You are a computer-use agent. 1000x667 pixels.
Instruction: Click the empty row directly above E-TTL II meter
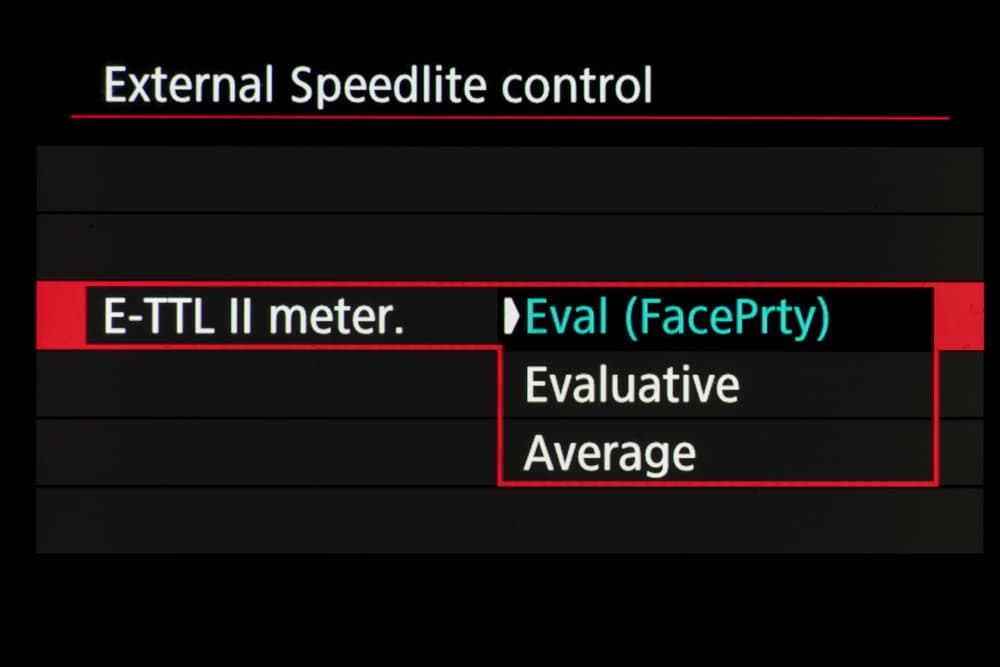click(x=510, y=247)
